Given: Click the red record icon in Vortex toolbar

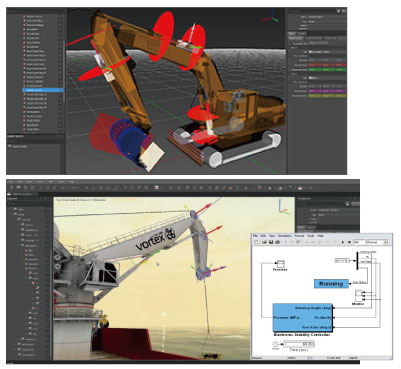Looking at the screenshot, I should (230, 188).
